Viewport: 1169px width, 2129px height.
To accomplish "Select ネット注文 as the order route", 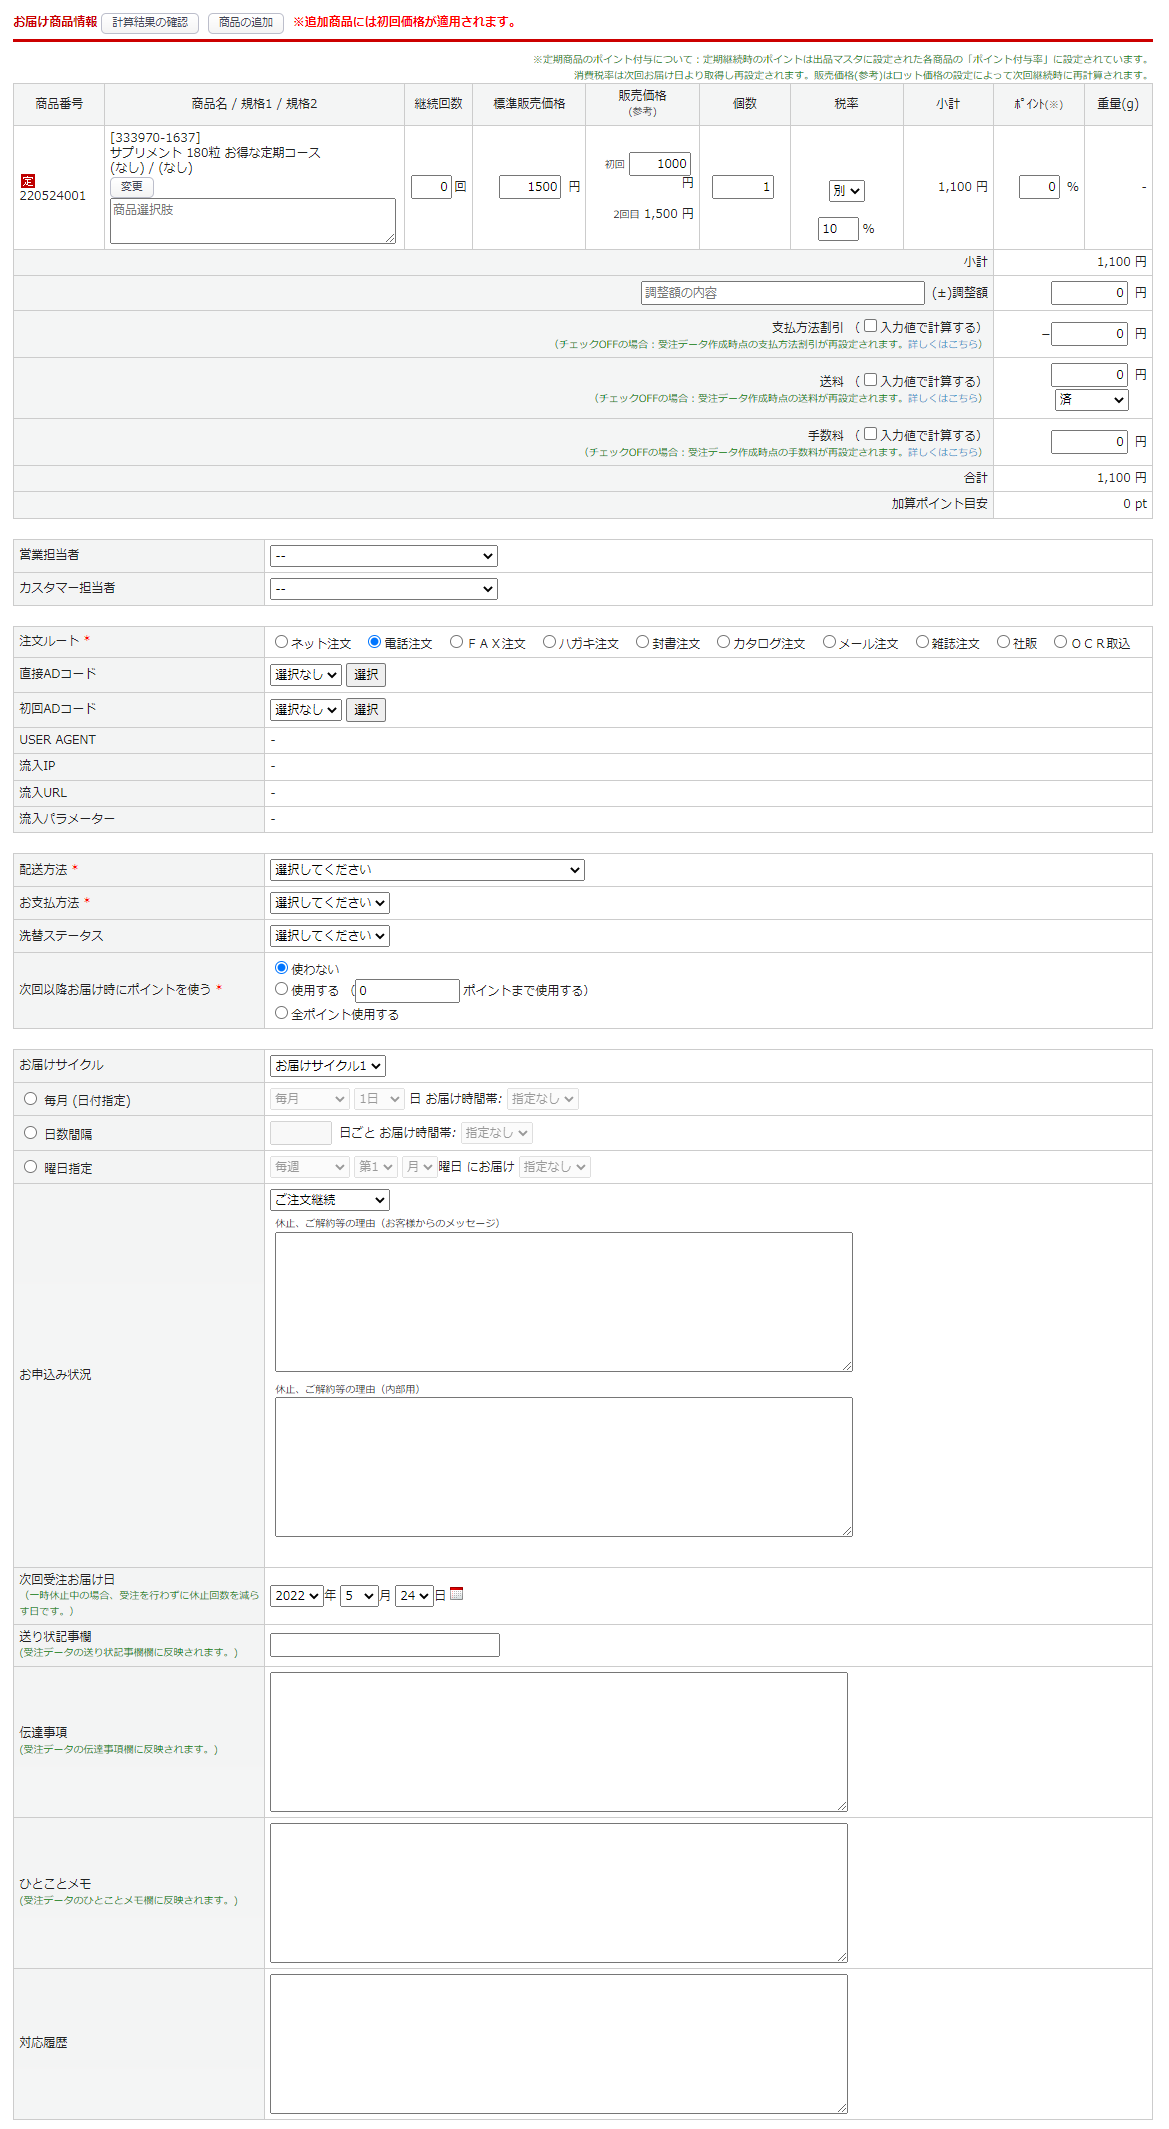I will click(x=282, y=642).
